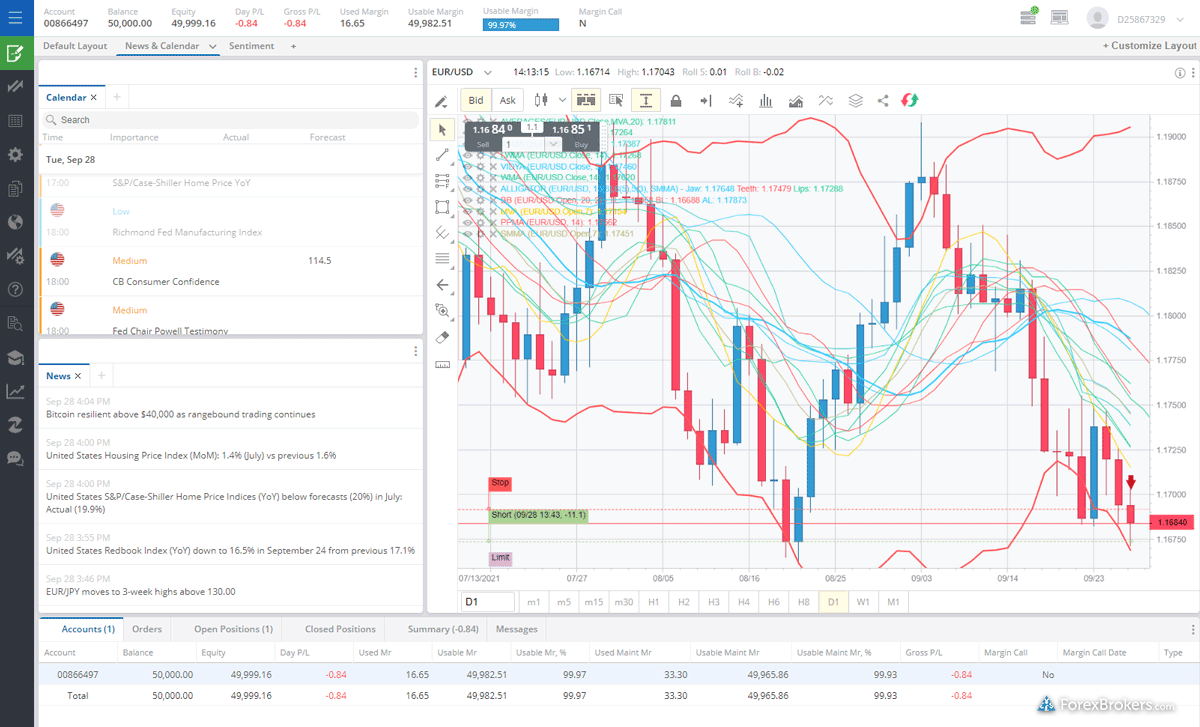Image resolution: width=1200 pixels, height=727 pixels.
Task: Select the trend line drawing tool
Action: click(x=442, y=155)
